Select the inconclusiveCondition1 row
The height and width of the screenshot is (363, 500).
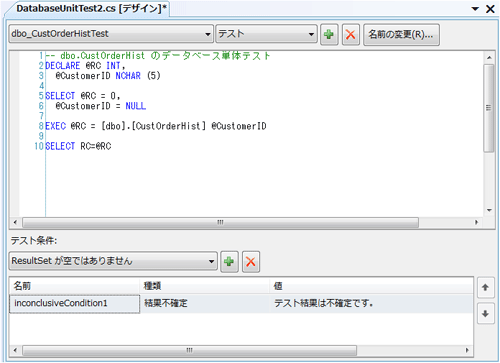coord(241,303)
